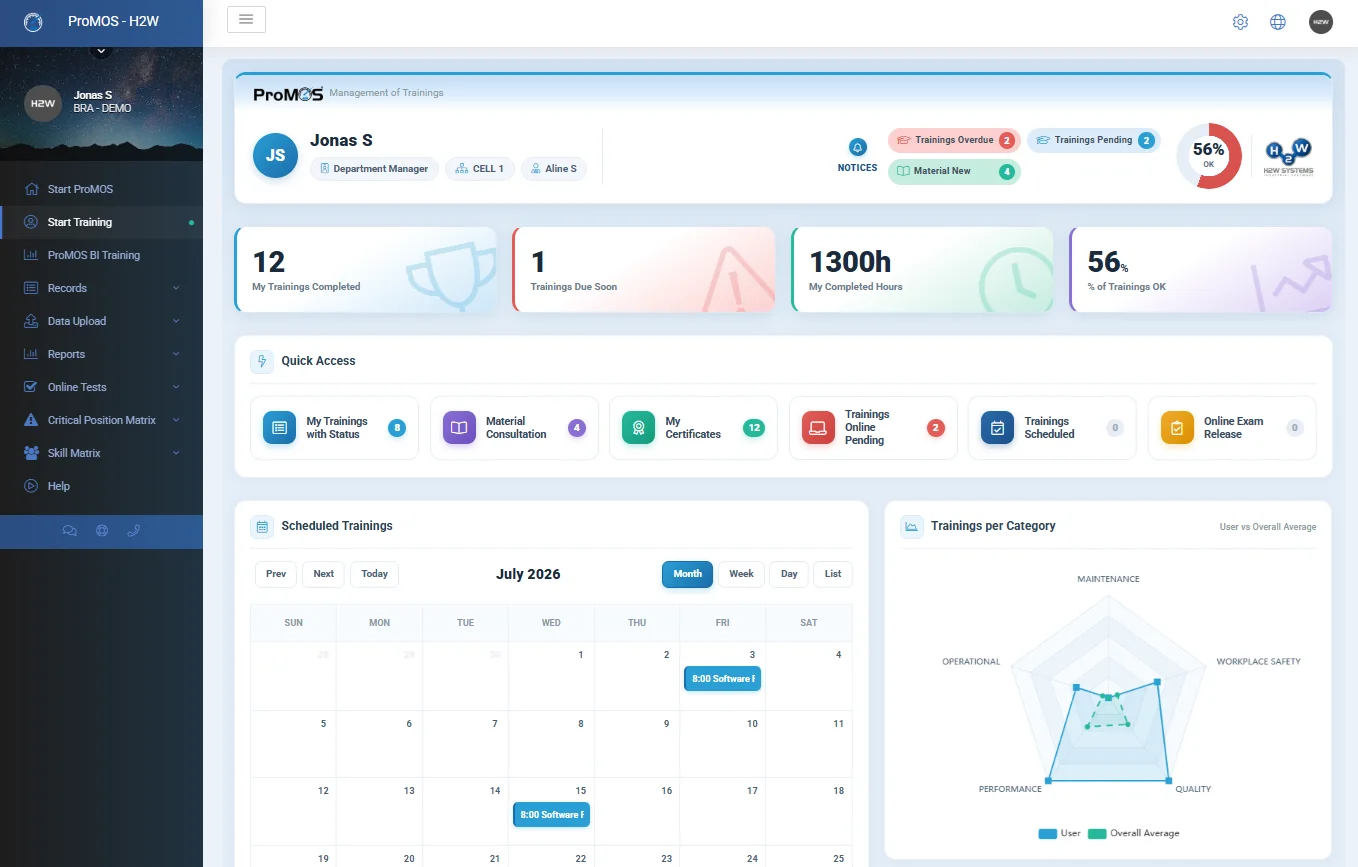Open Help in sidebar
Viewport: 1358px width, 867px height.
pyautogui.click(x=101, y=486)
